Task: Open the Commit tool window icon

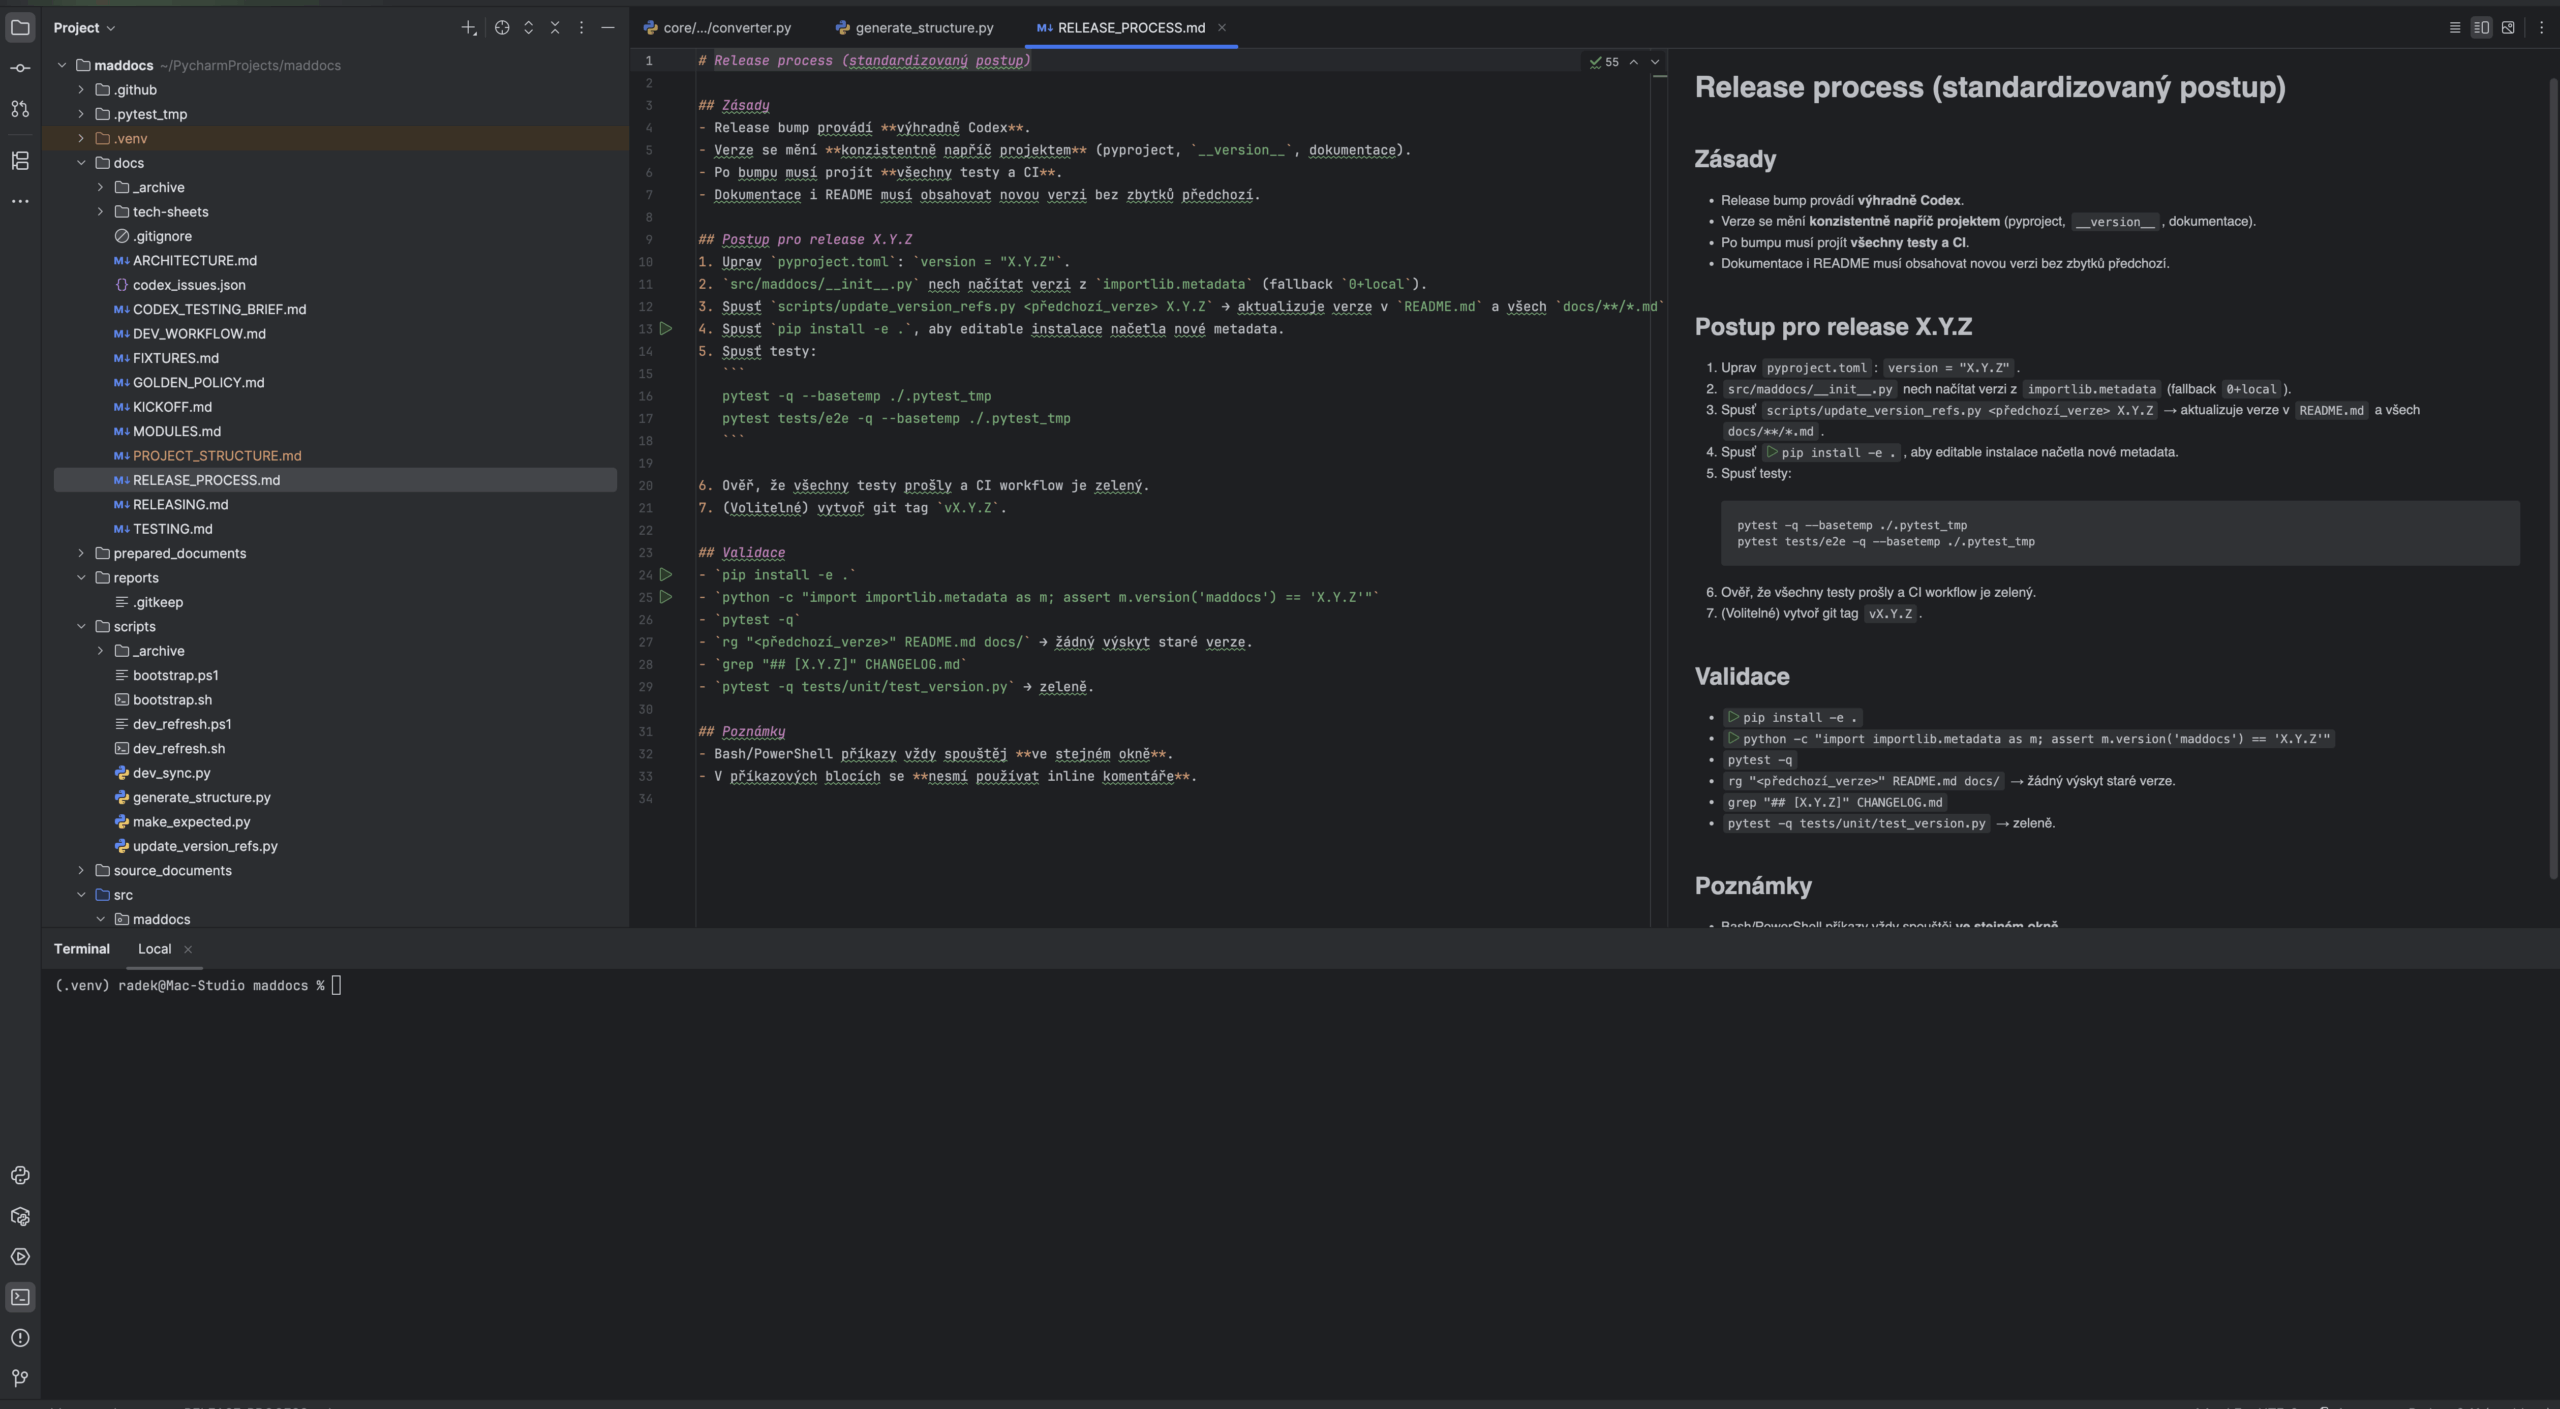Action: pos(20,68)
